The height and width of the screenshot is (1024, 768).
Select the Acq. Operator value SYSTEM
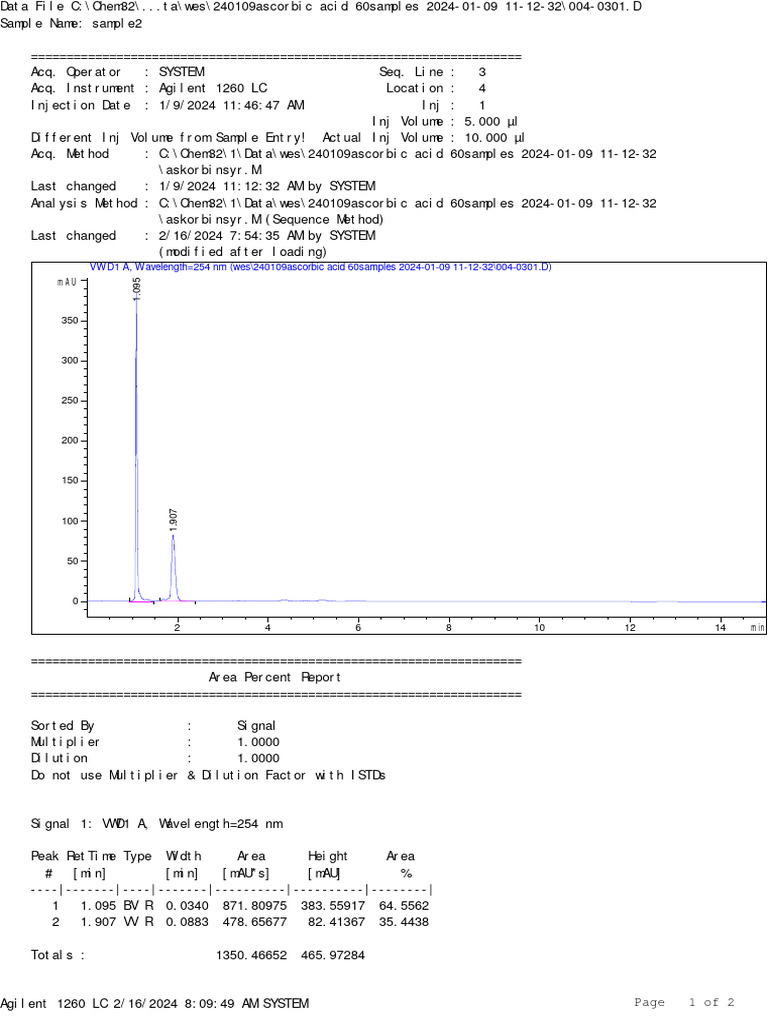point(182,72)
